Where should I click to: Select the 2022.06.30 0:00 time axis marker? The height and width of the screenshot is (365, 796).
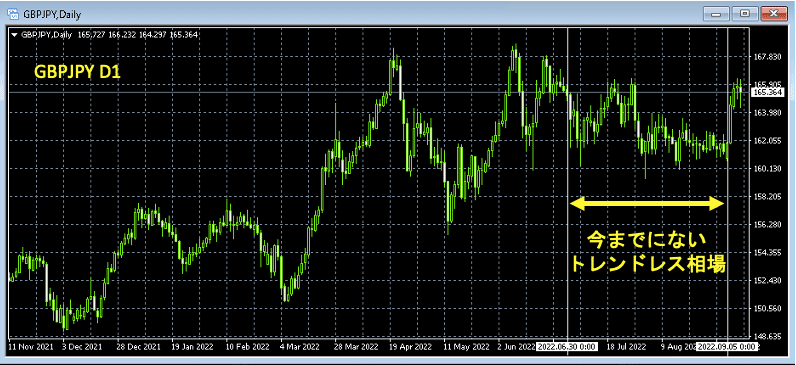[567, 347]
